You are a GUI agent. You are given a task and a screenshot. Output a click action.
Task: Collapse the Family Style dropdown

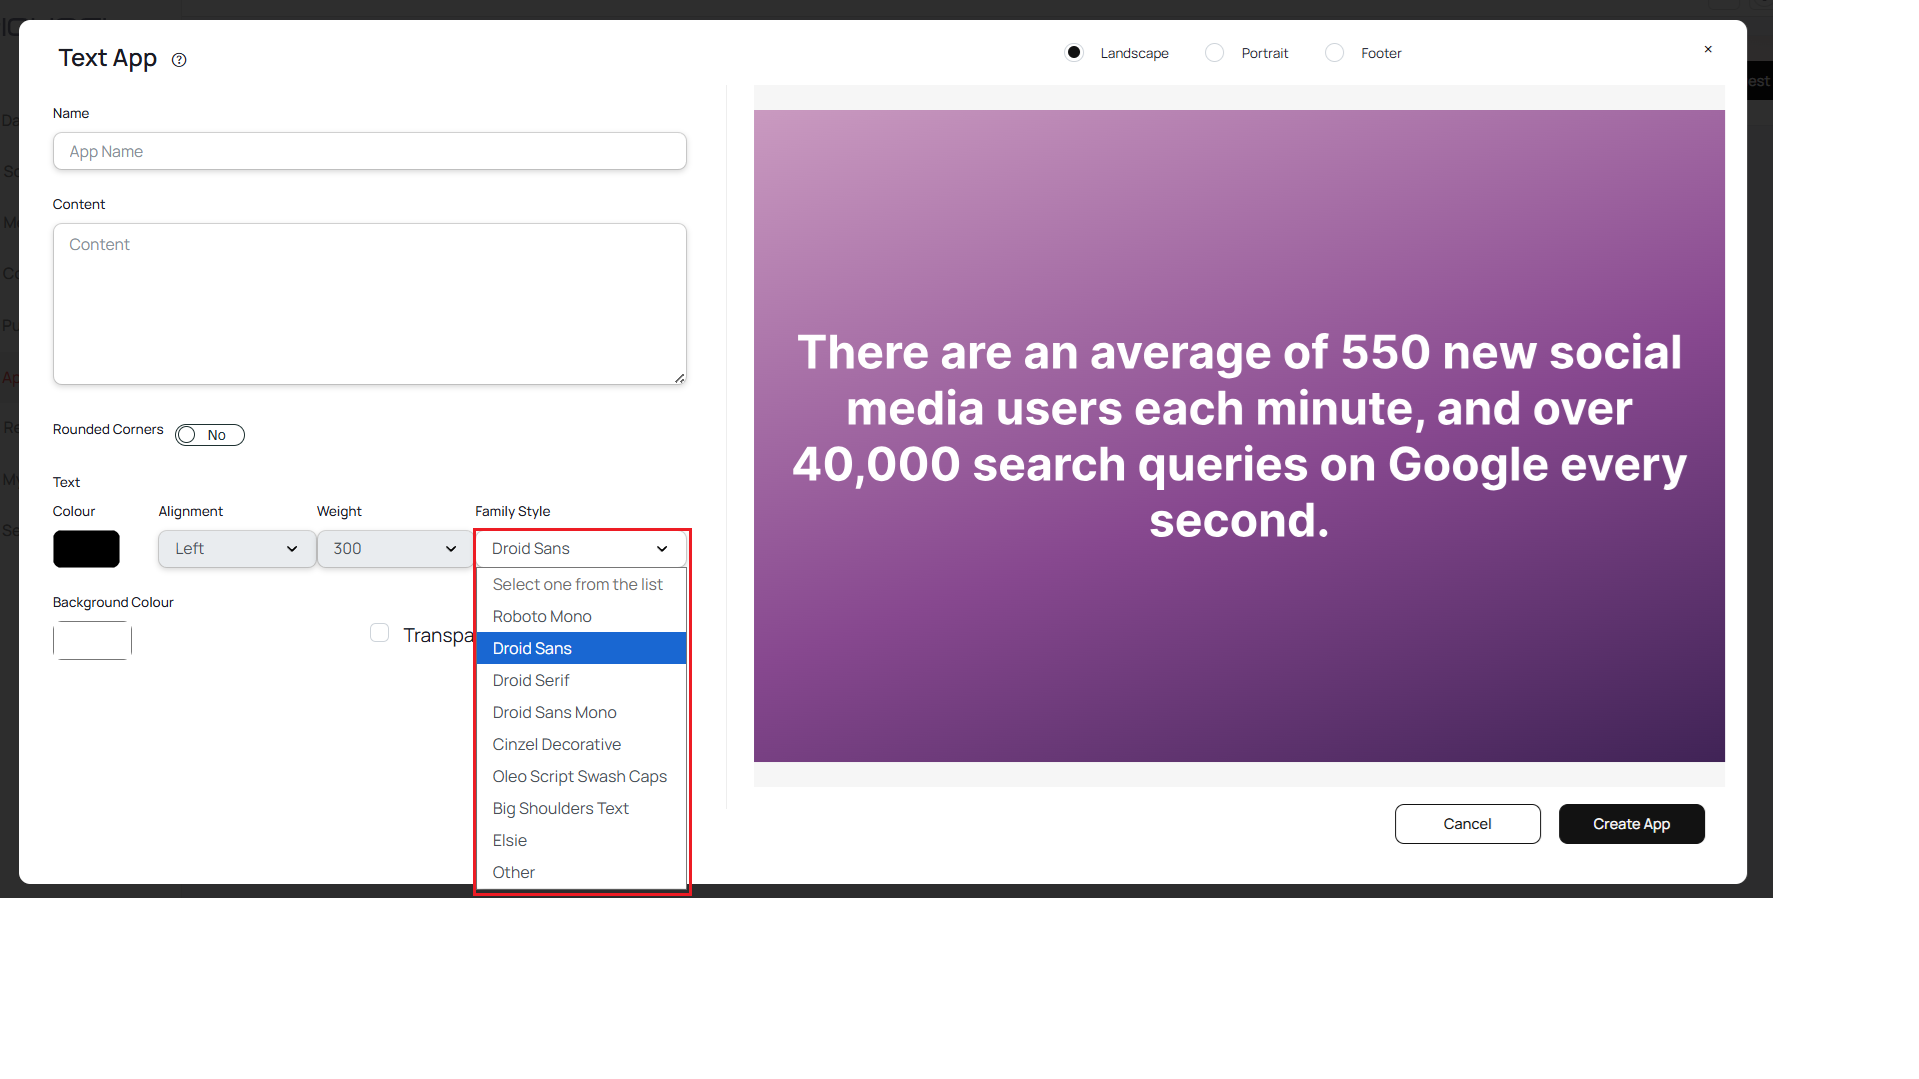tap(580, 549)
